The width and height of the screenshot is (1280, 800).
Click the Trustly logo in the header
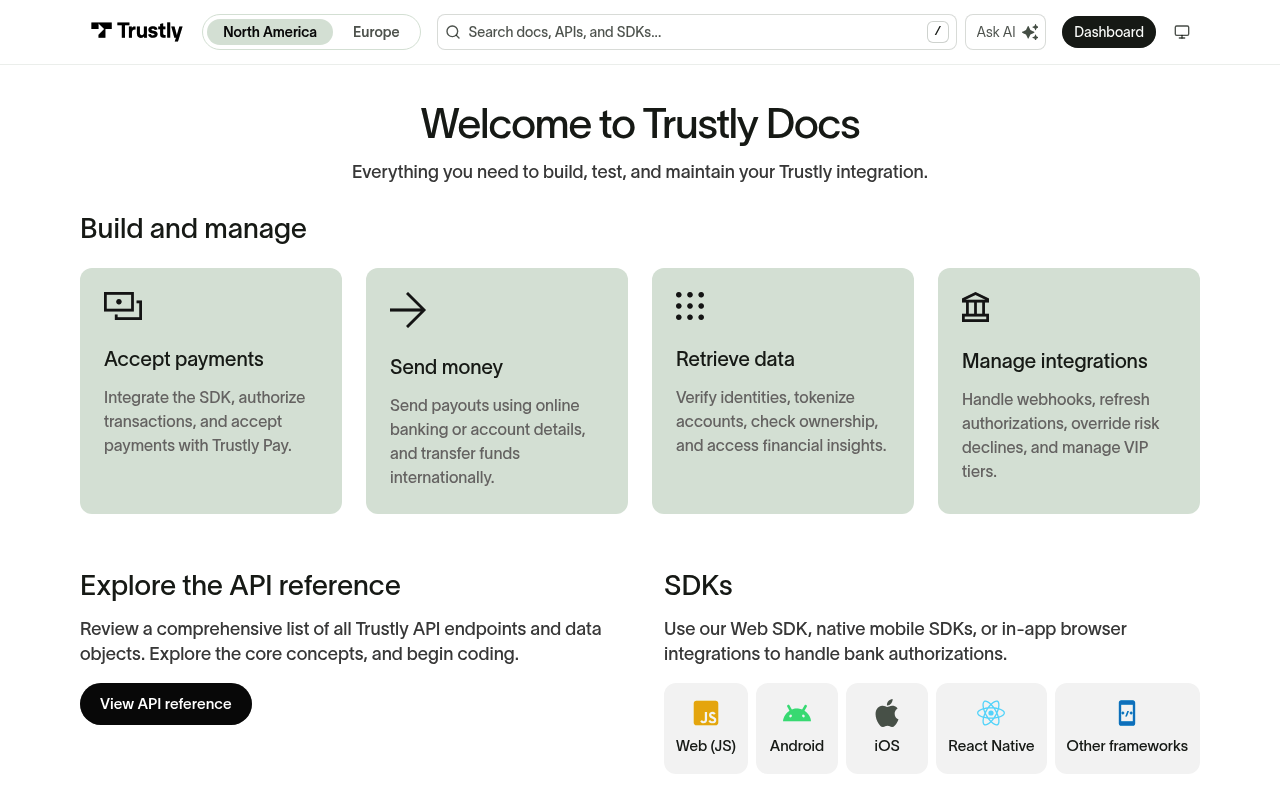point(137,32)
